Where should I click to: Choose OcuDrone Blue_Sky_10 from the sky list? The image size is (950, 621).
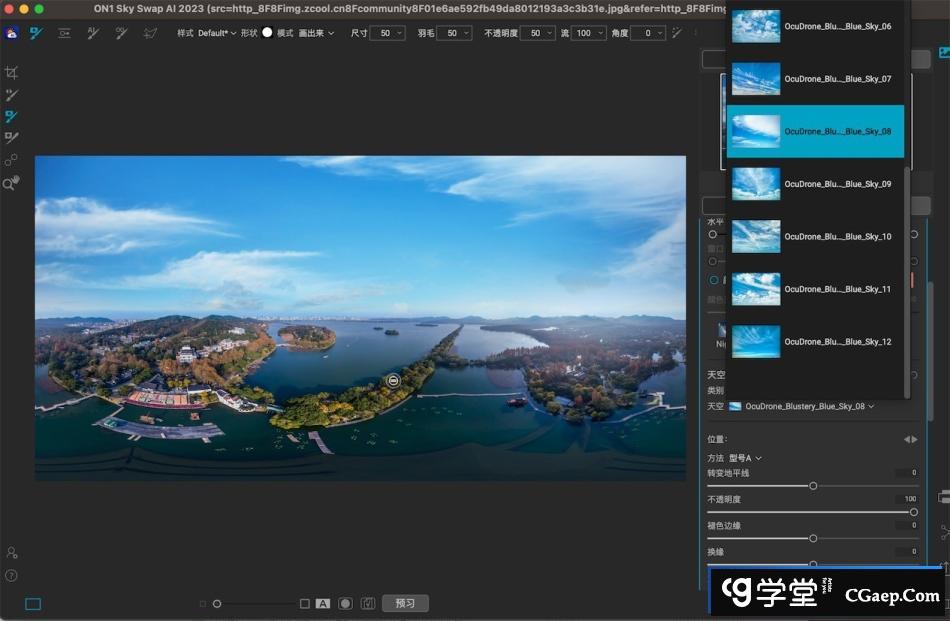815,237
